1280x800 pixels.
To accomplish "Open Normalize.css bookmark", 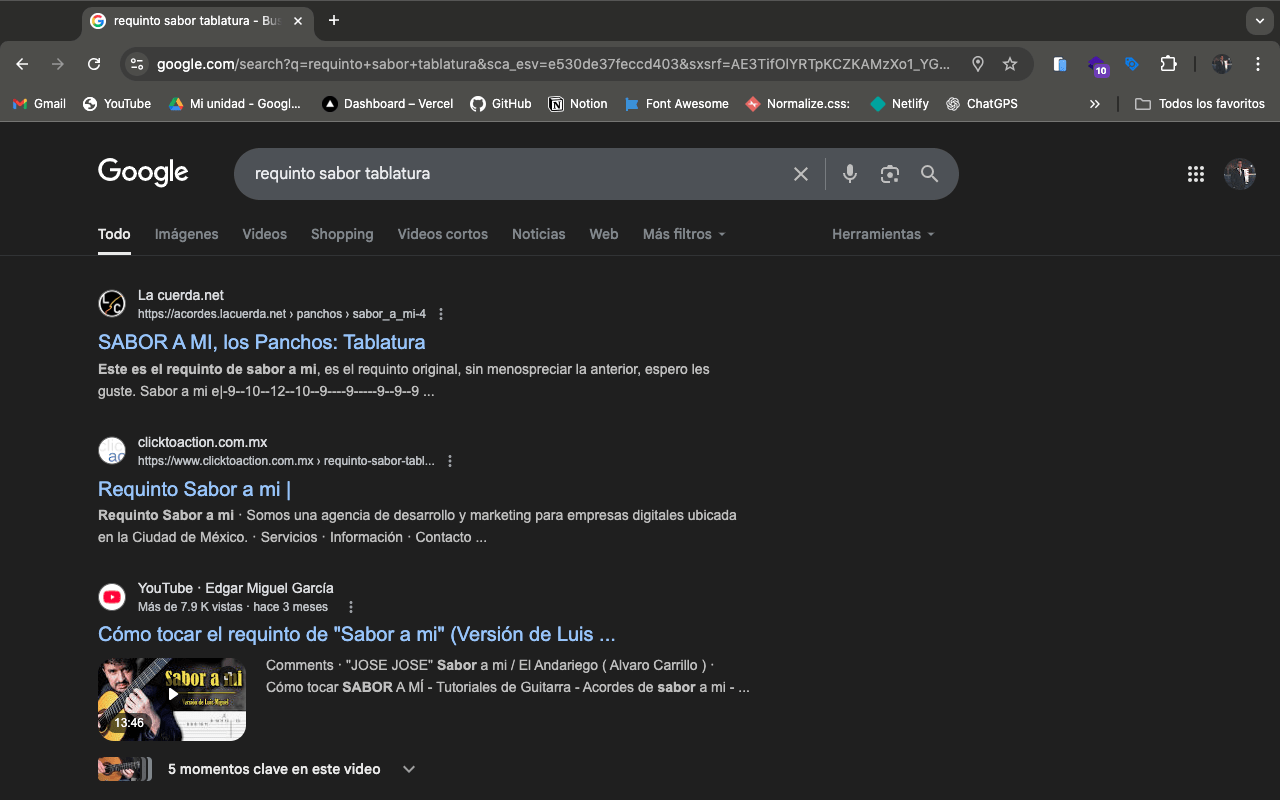I will click(798, 104).
